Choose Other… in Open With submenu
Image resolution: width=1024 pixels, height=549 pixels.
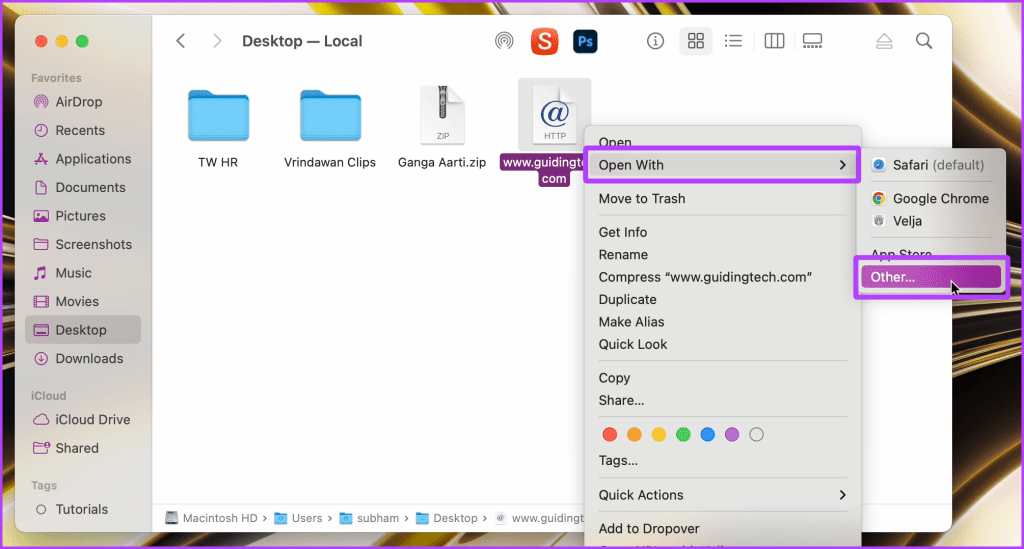(931, 277)
